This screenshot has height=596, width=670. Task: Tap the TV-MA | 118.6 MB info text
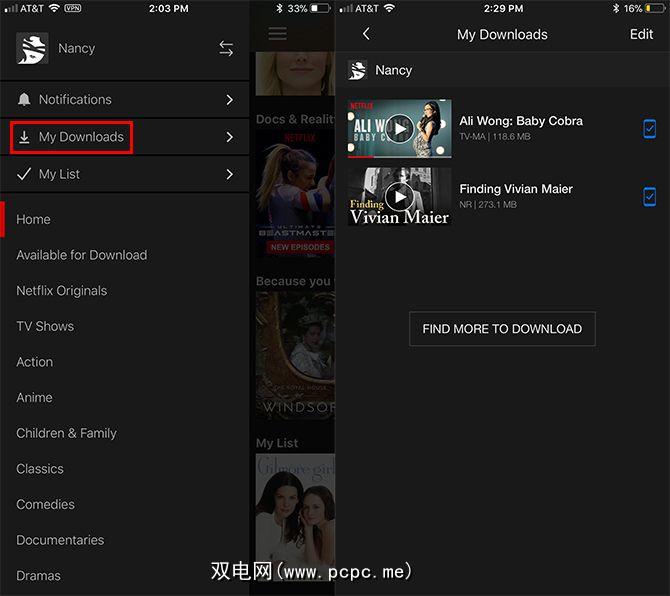495,137
